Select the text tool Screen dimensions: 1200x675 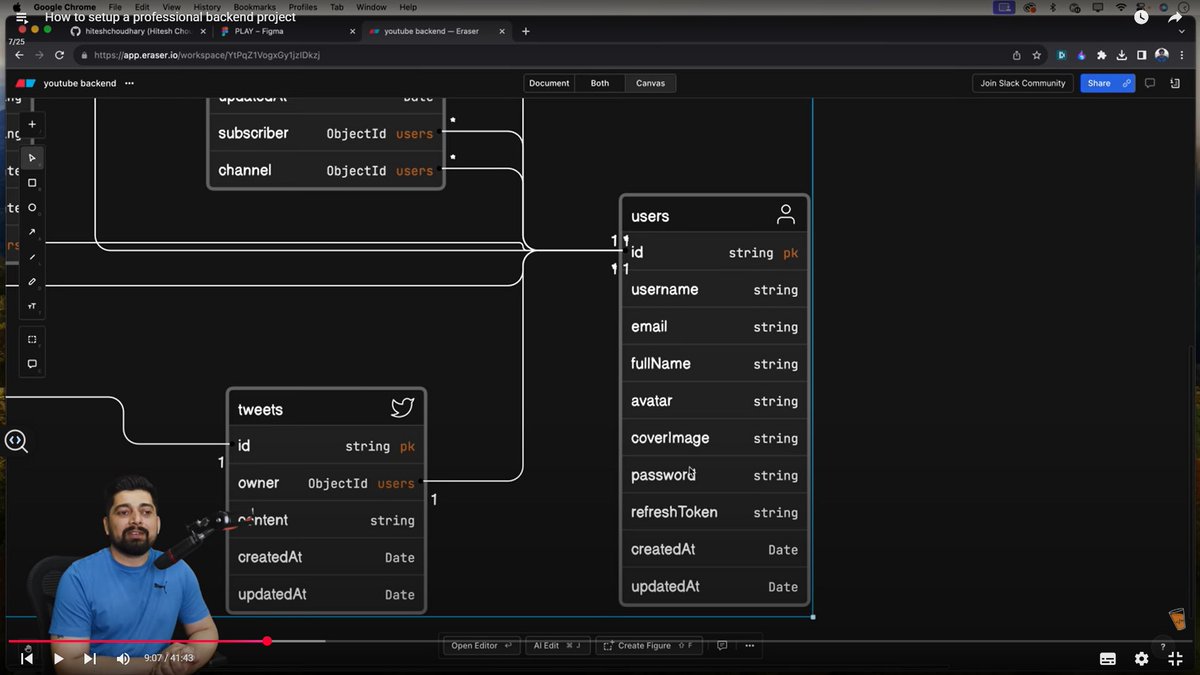(32, 306)
